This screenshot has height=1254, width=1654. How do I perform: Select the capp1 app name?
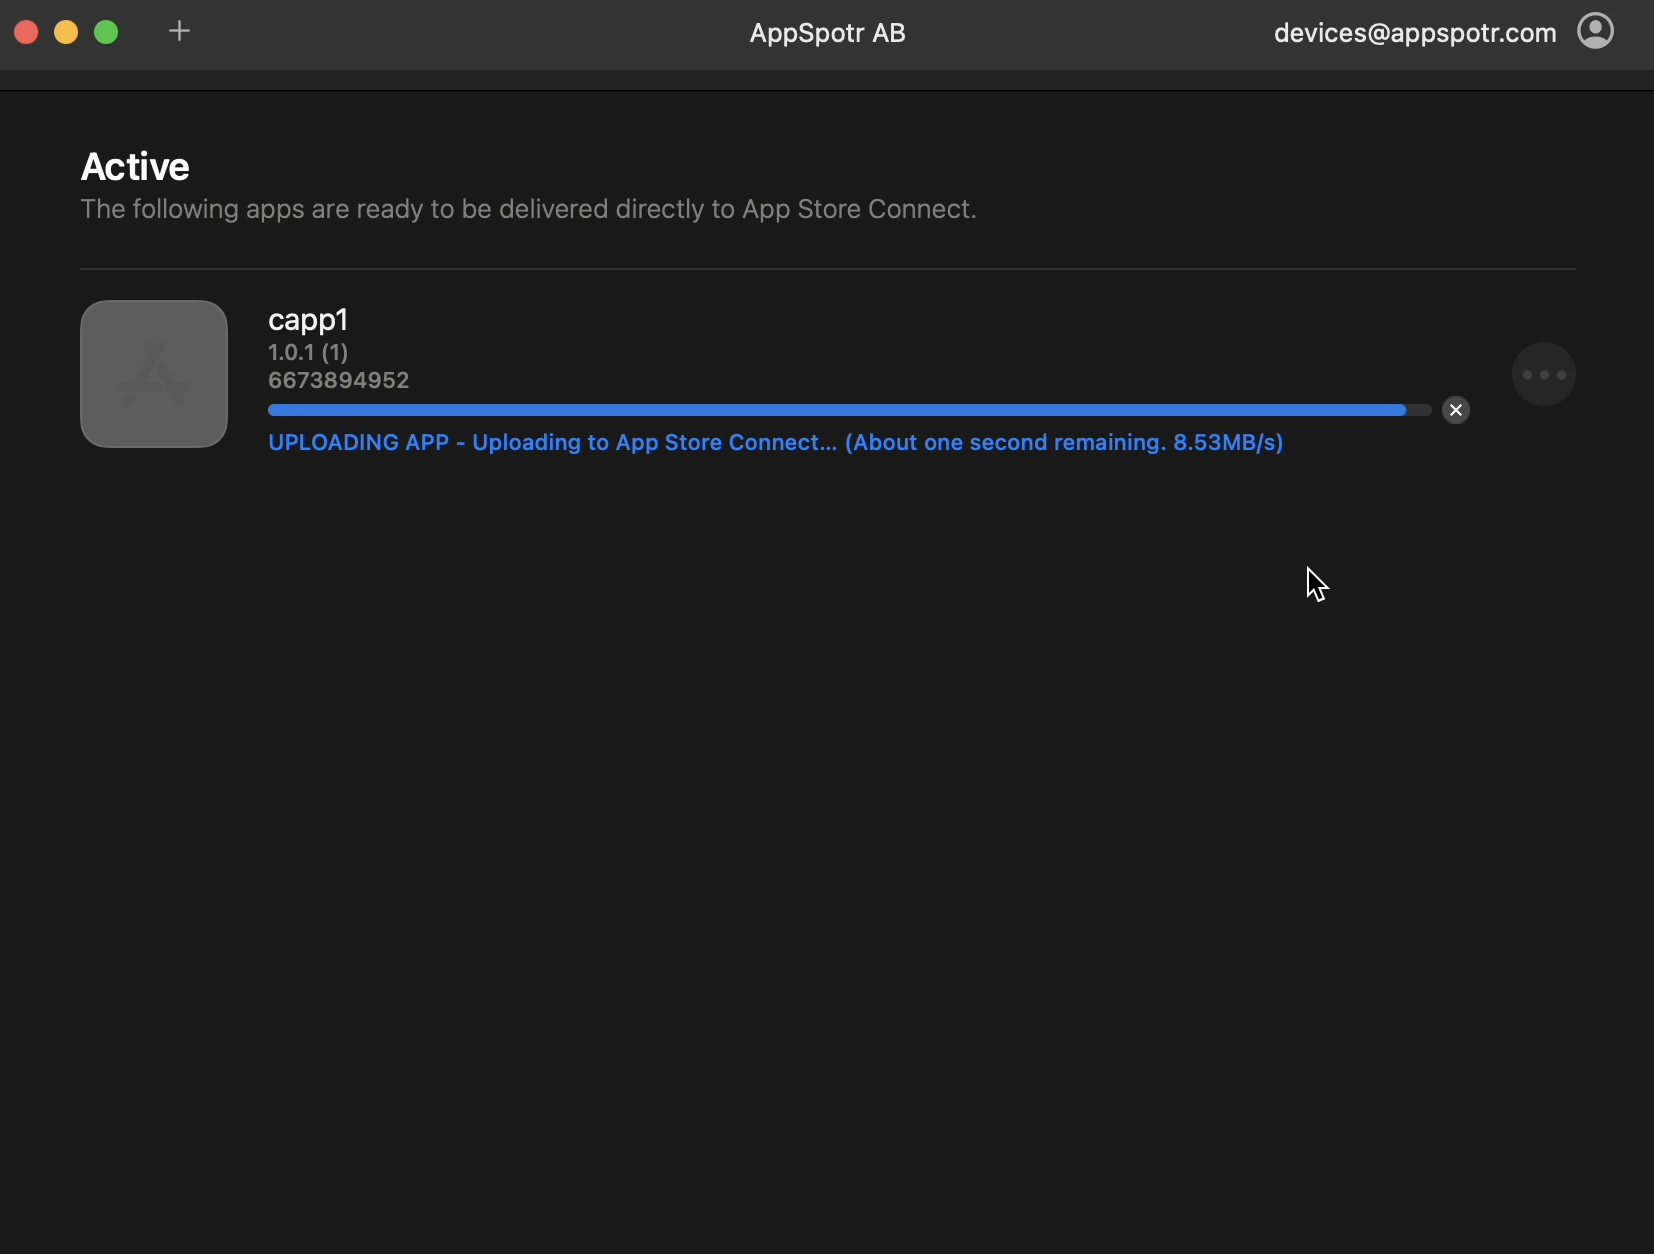308,320
